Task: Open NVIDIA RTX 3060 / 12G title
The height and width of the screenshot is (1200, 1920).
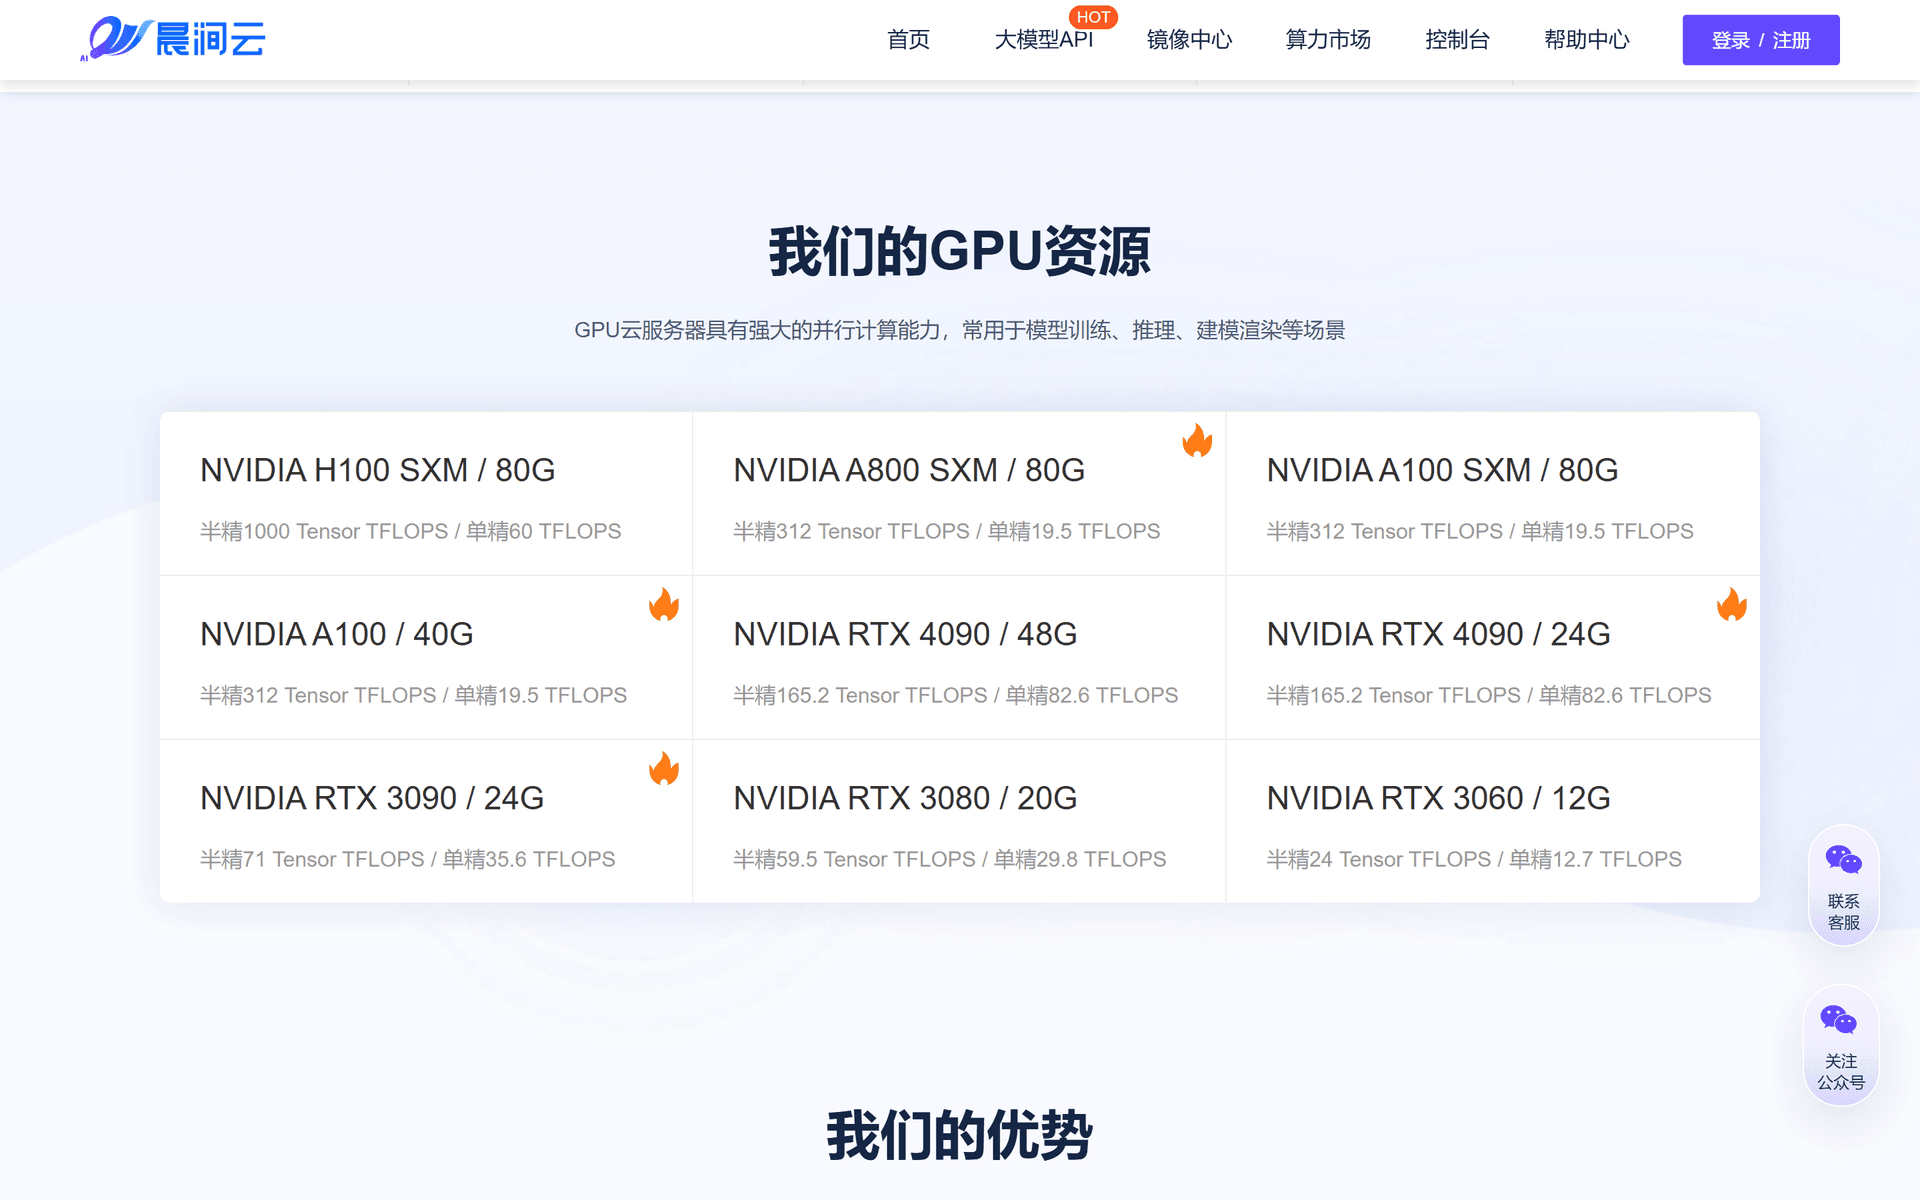Action: (1439, 798)
